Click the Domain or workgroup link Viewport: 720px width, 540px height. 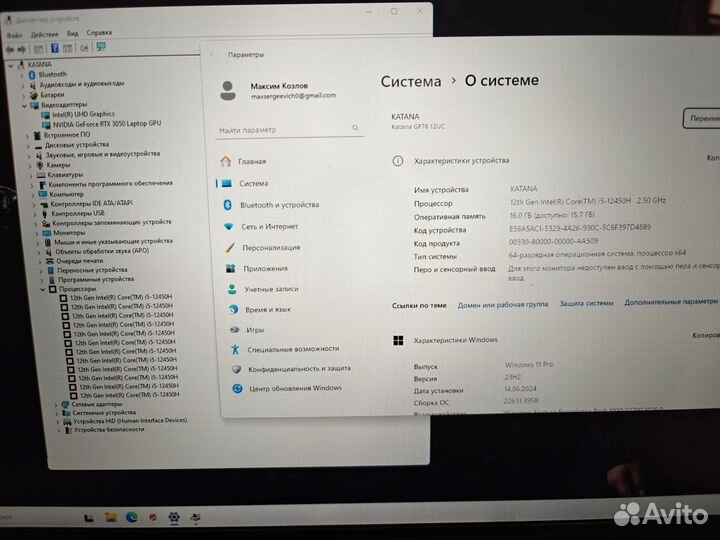pos(502,304)
